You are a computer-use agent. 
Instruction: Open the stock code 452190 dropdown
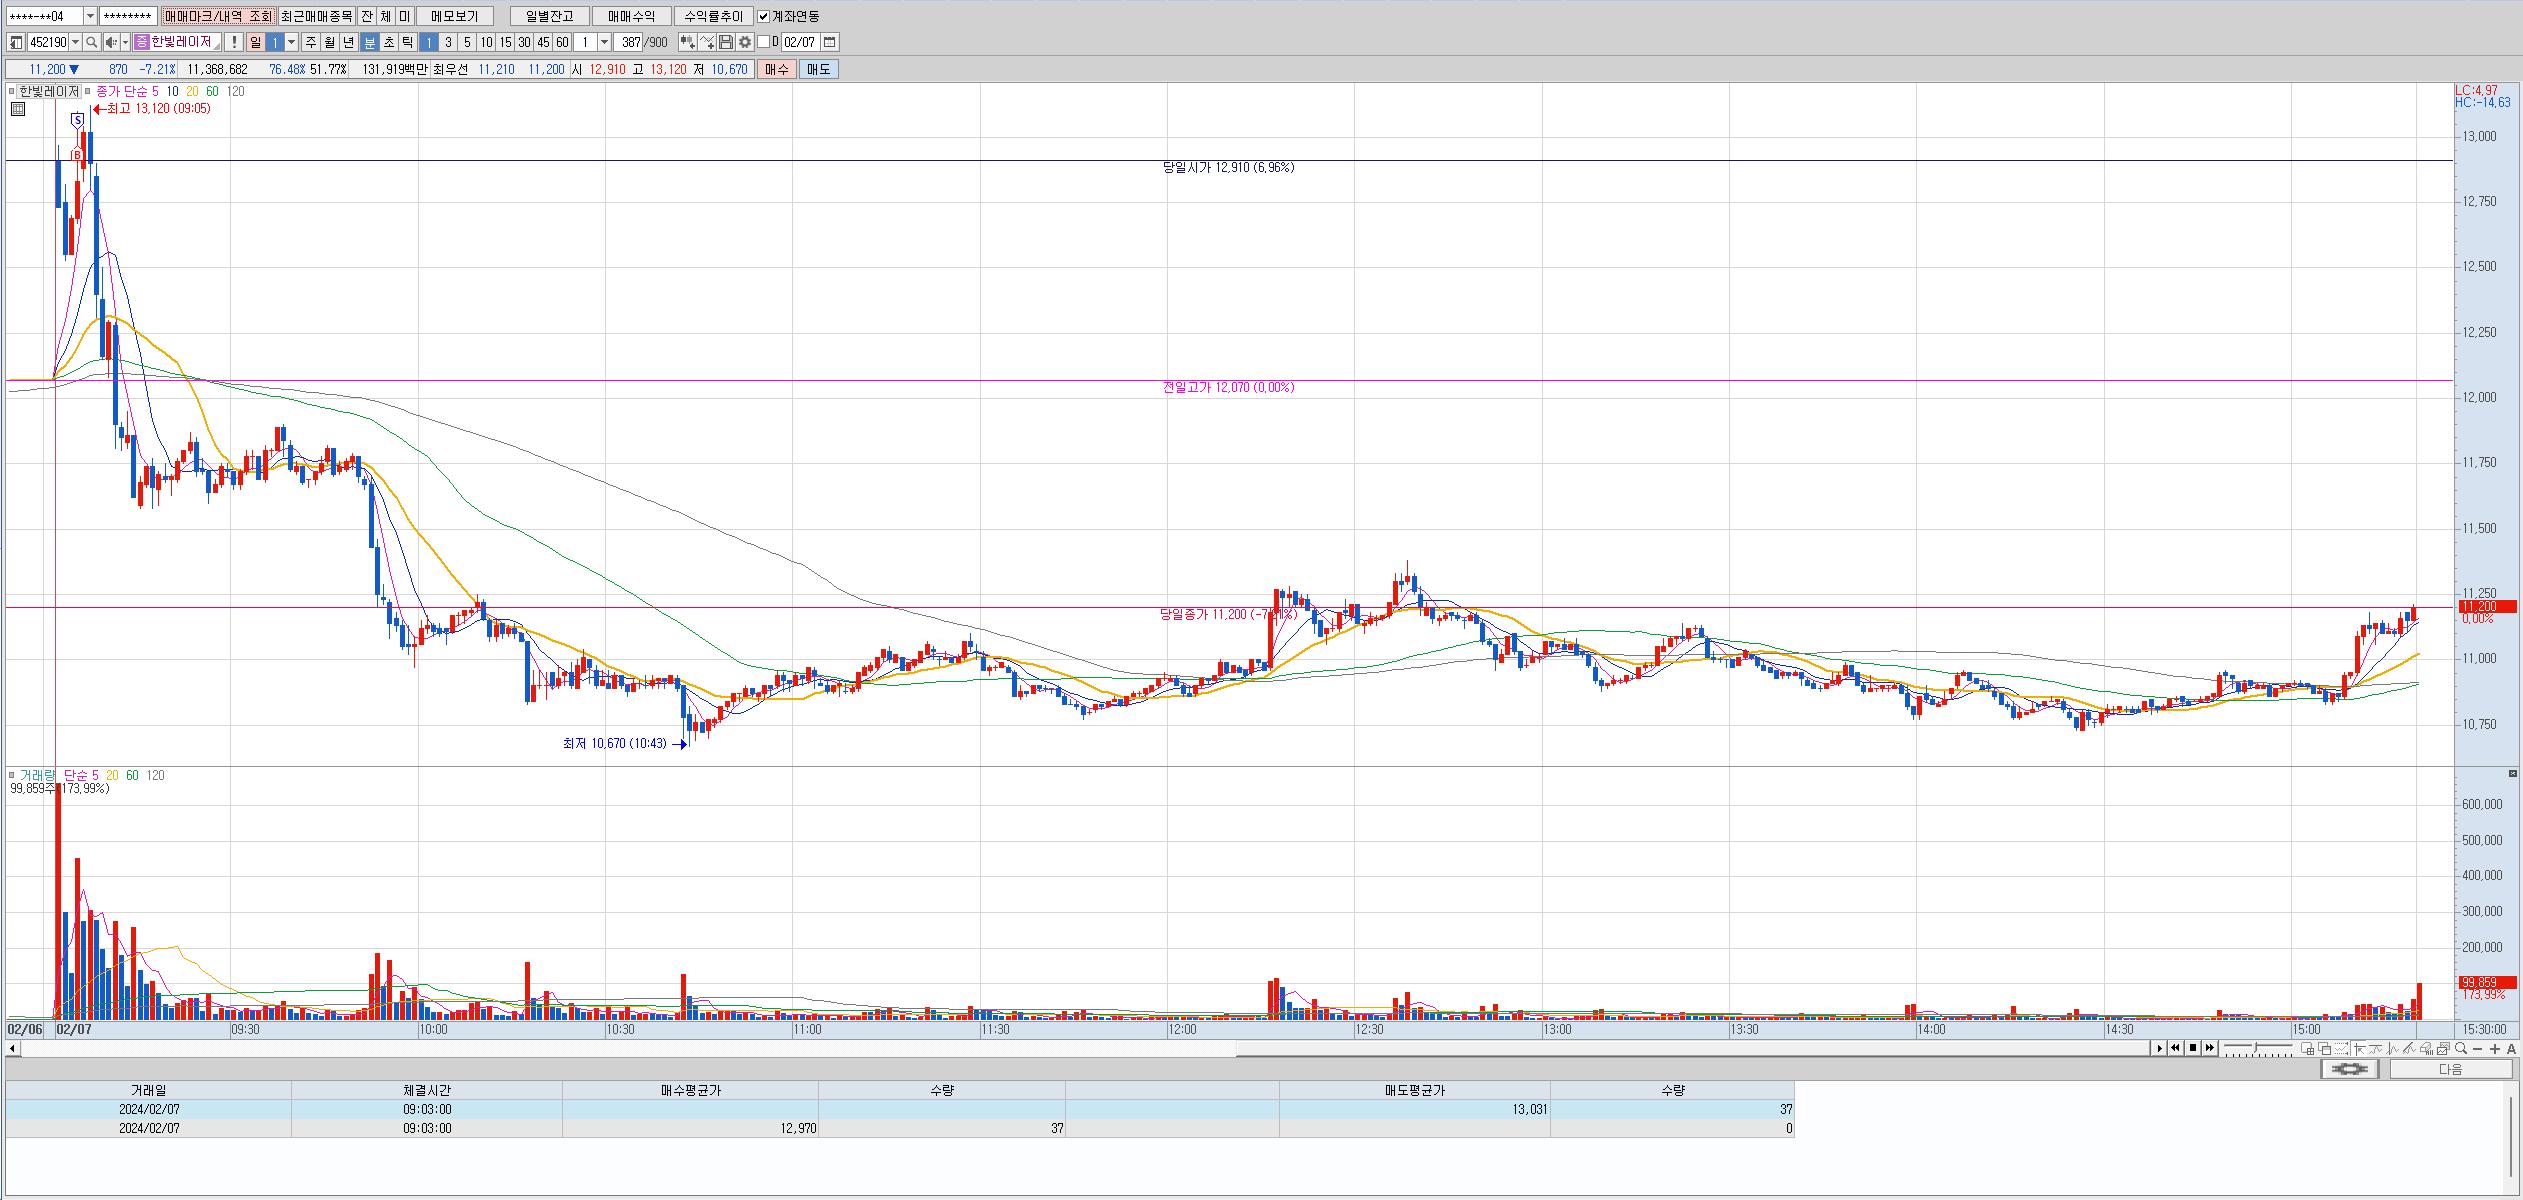click(76, 42)
